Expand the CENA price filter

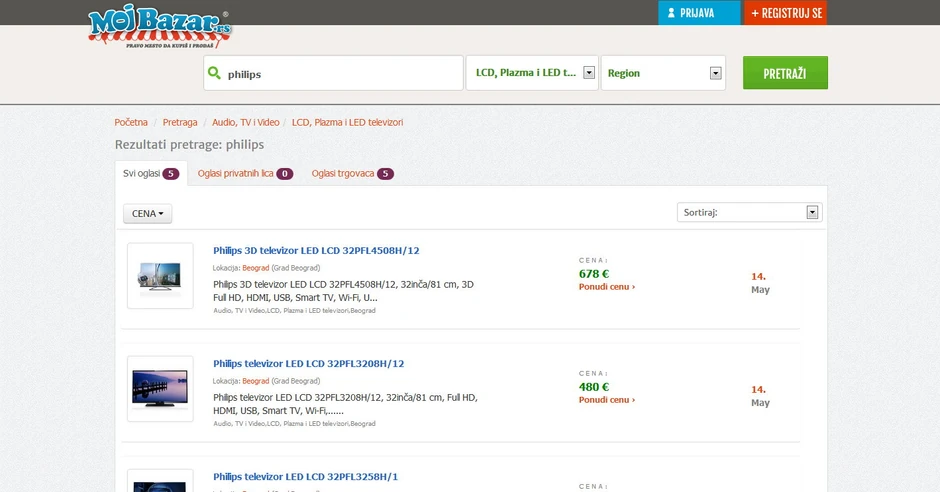[147, 213]
